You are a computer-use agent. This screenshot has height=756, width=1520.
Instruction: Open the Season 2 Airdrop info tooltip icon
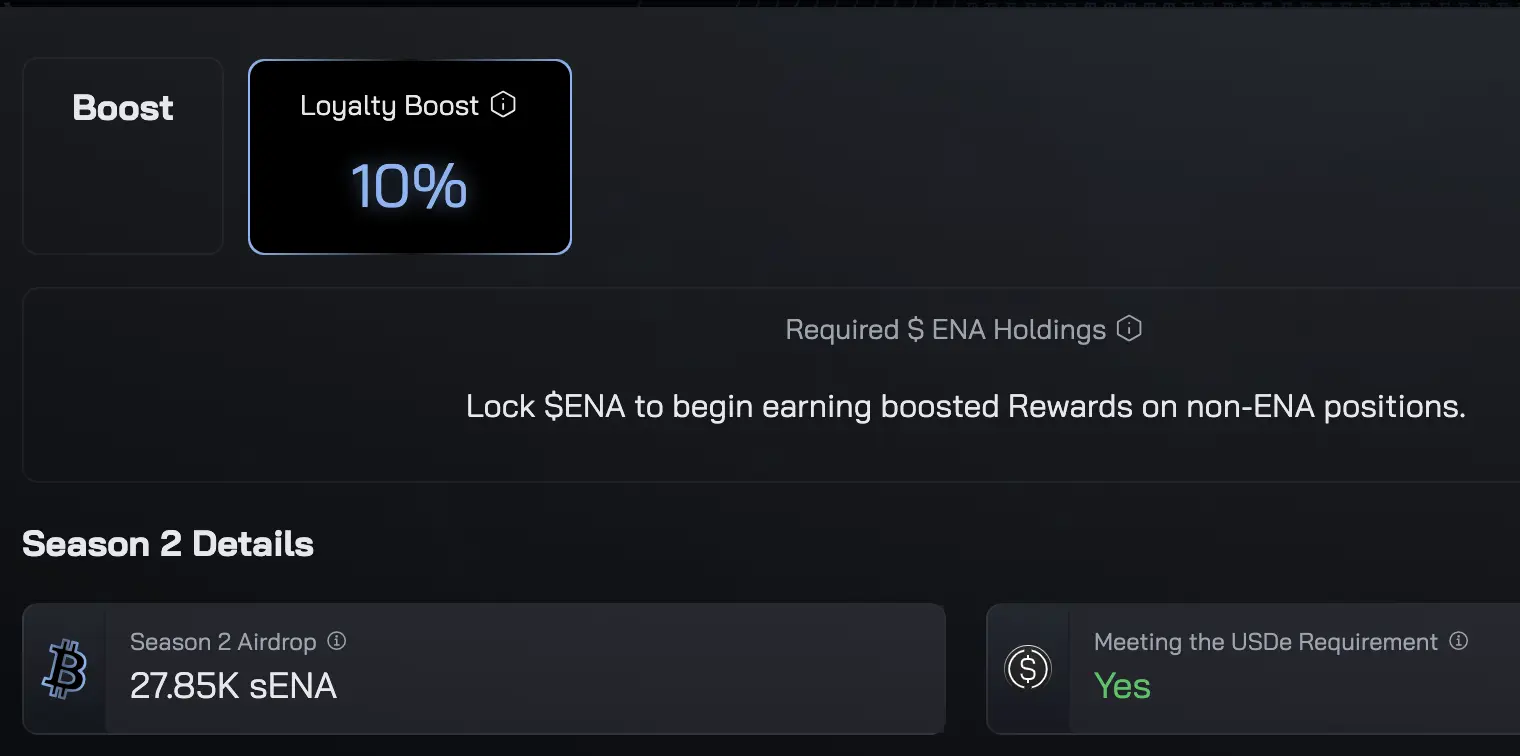[x=337, y=641]
